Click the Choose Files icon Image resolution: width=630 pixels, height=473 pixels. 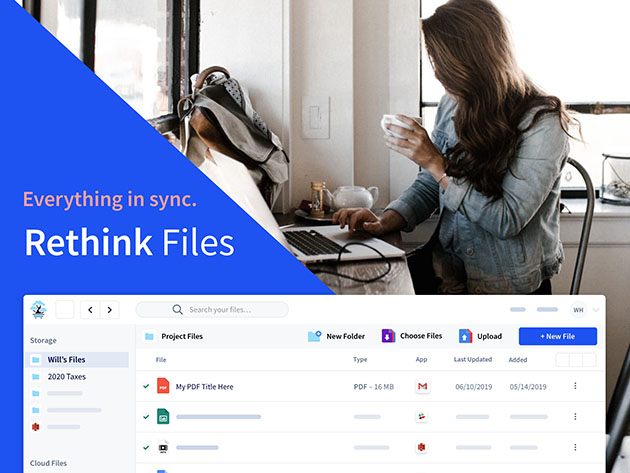(x=388, y=336)
